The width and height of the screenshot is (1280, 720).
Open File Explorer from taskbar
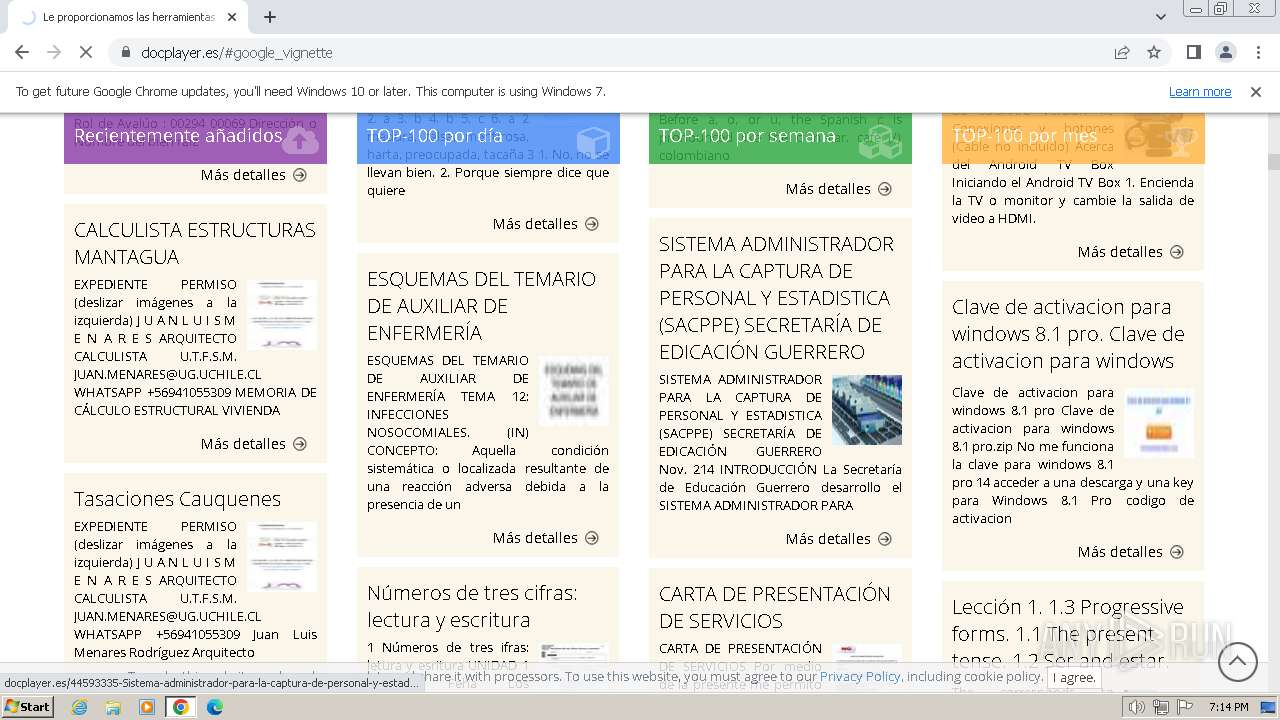tap(113, 707)
